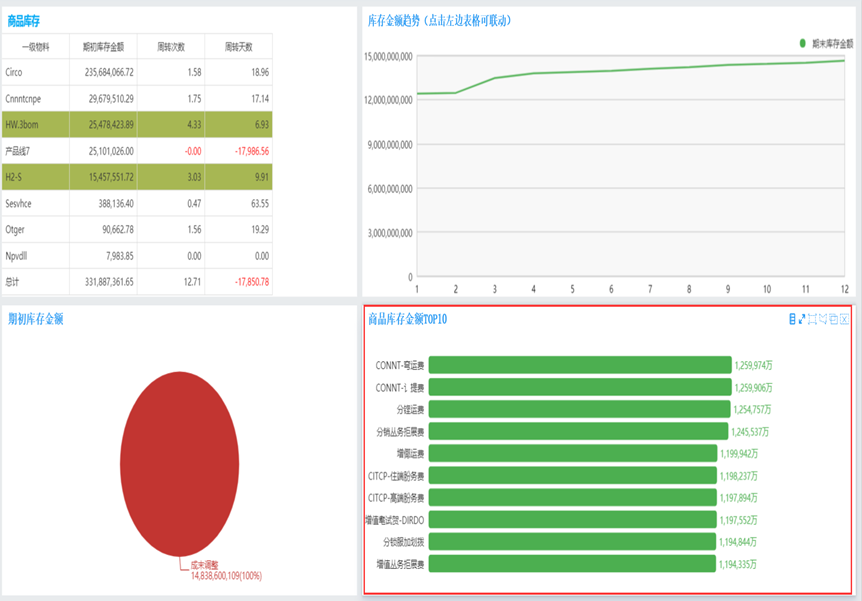Sort by the 期初库存金额 column header
Screen dimensions: 862x601
click(103, 47)
